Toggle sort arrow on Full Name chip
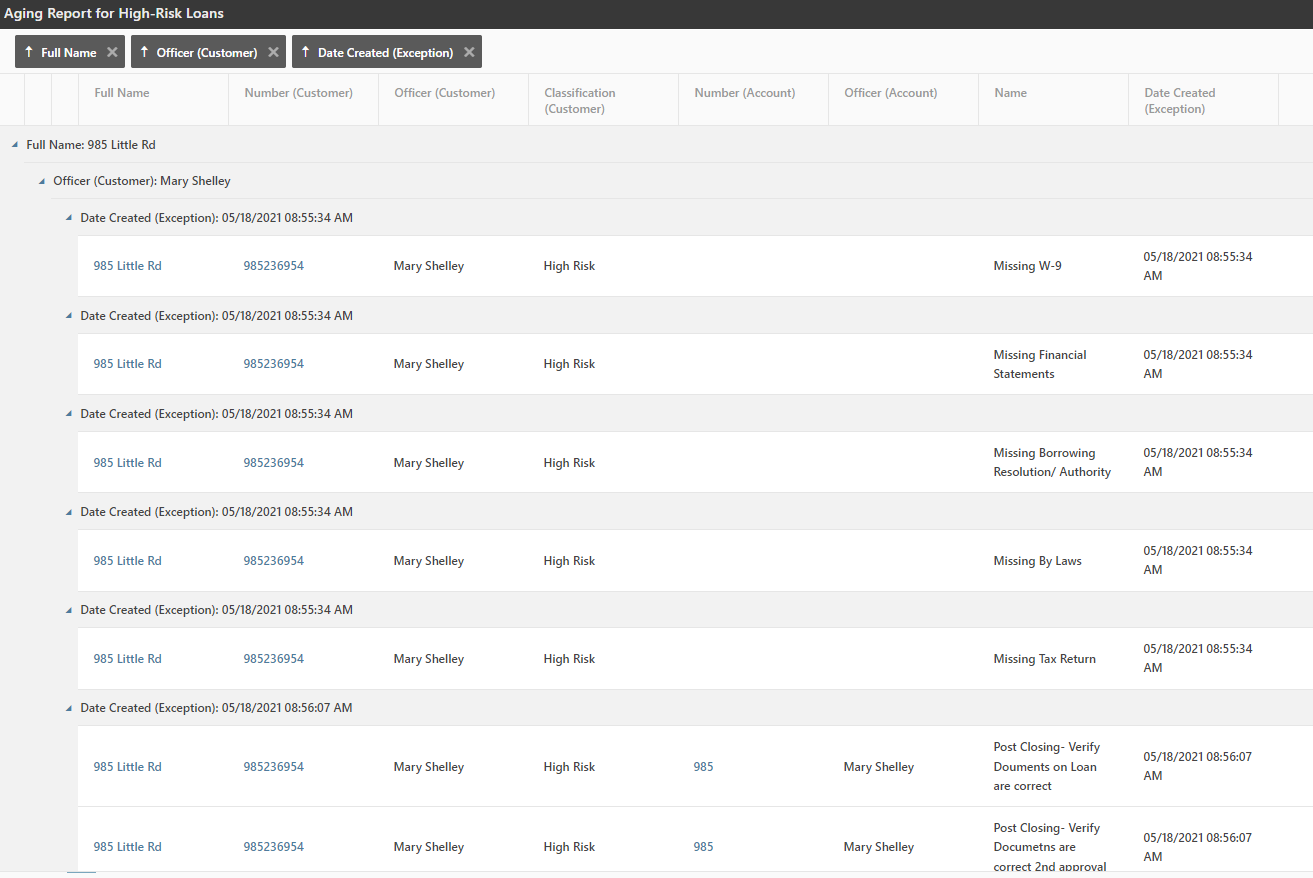The width and height of the screenshot is (1313, 878). pyautogui.click(x=29, y=52)
